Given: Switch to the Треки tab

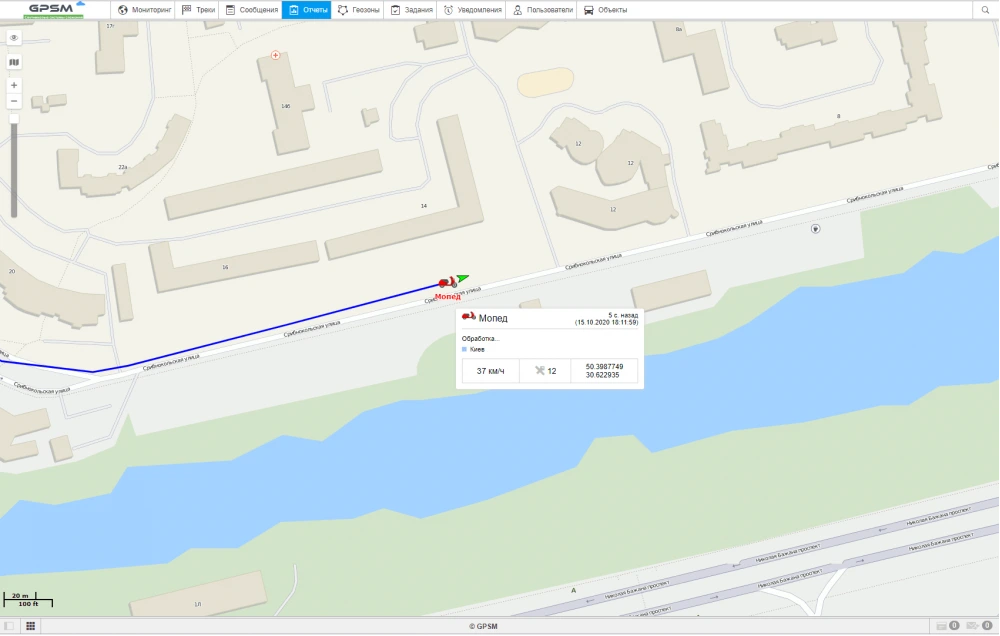Looking at the screenshot, I should pyautogui.click(x=198, y=10).
